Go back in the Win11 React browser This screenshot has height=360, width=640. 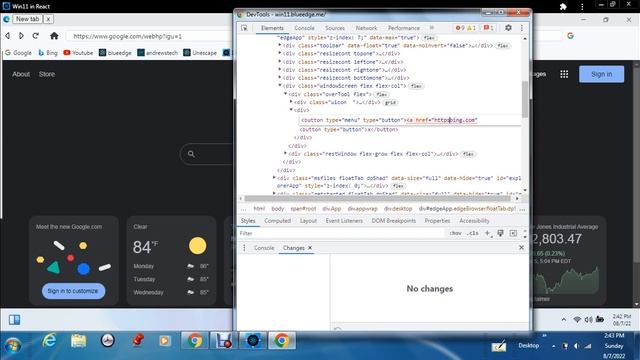8,36
